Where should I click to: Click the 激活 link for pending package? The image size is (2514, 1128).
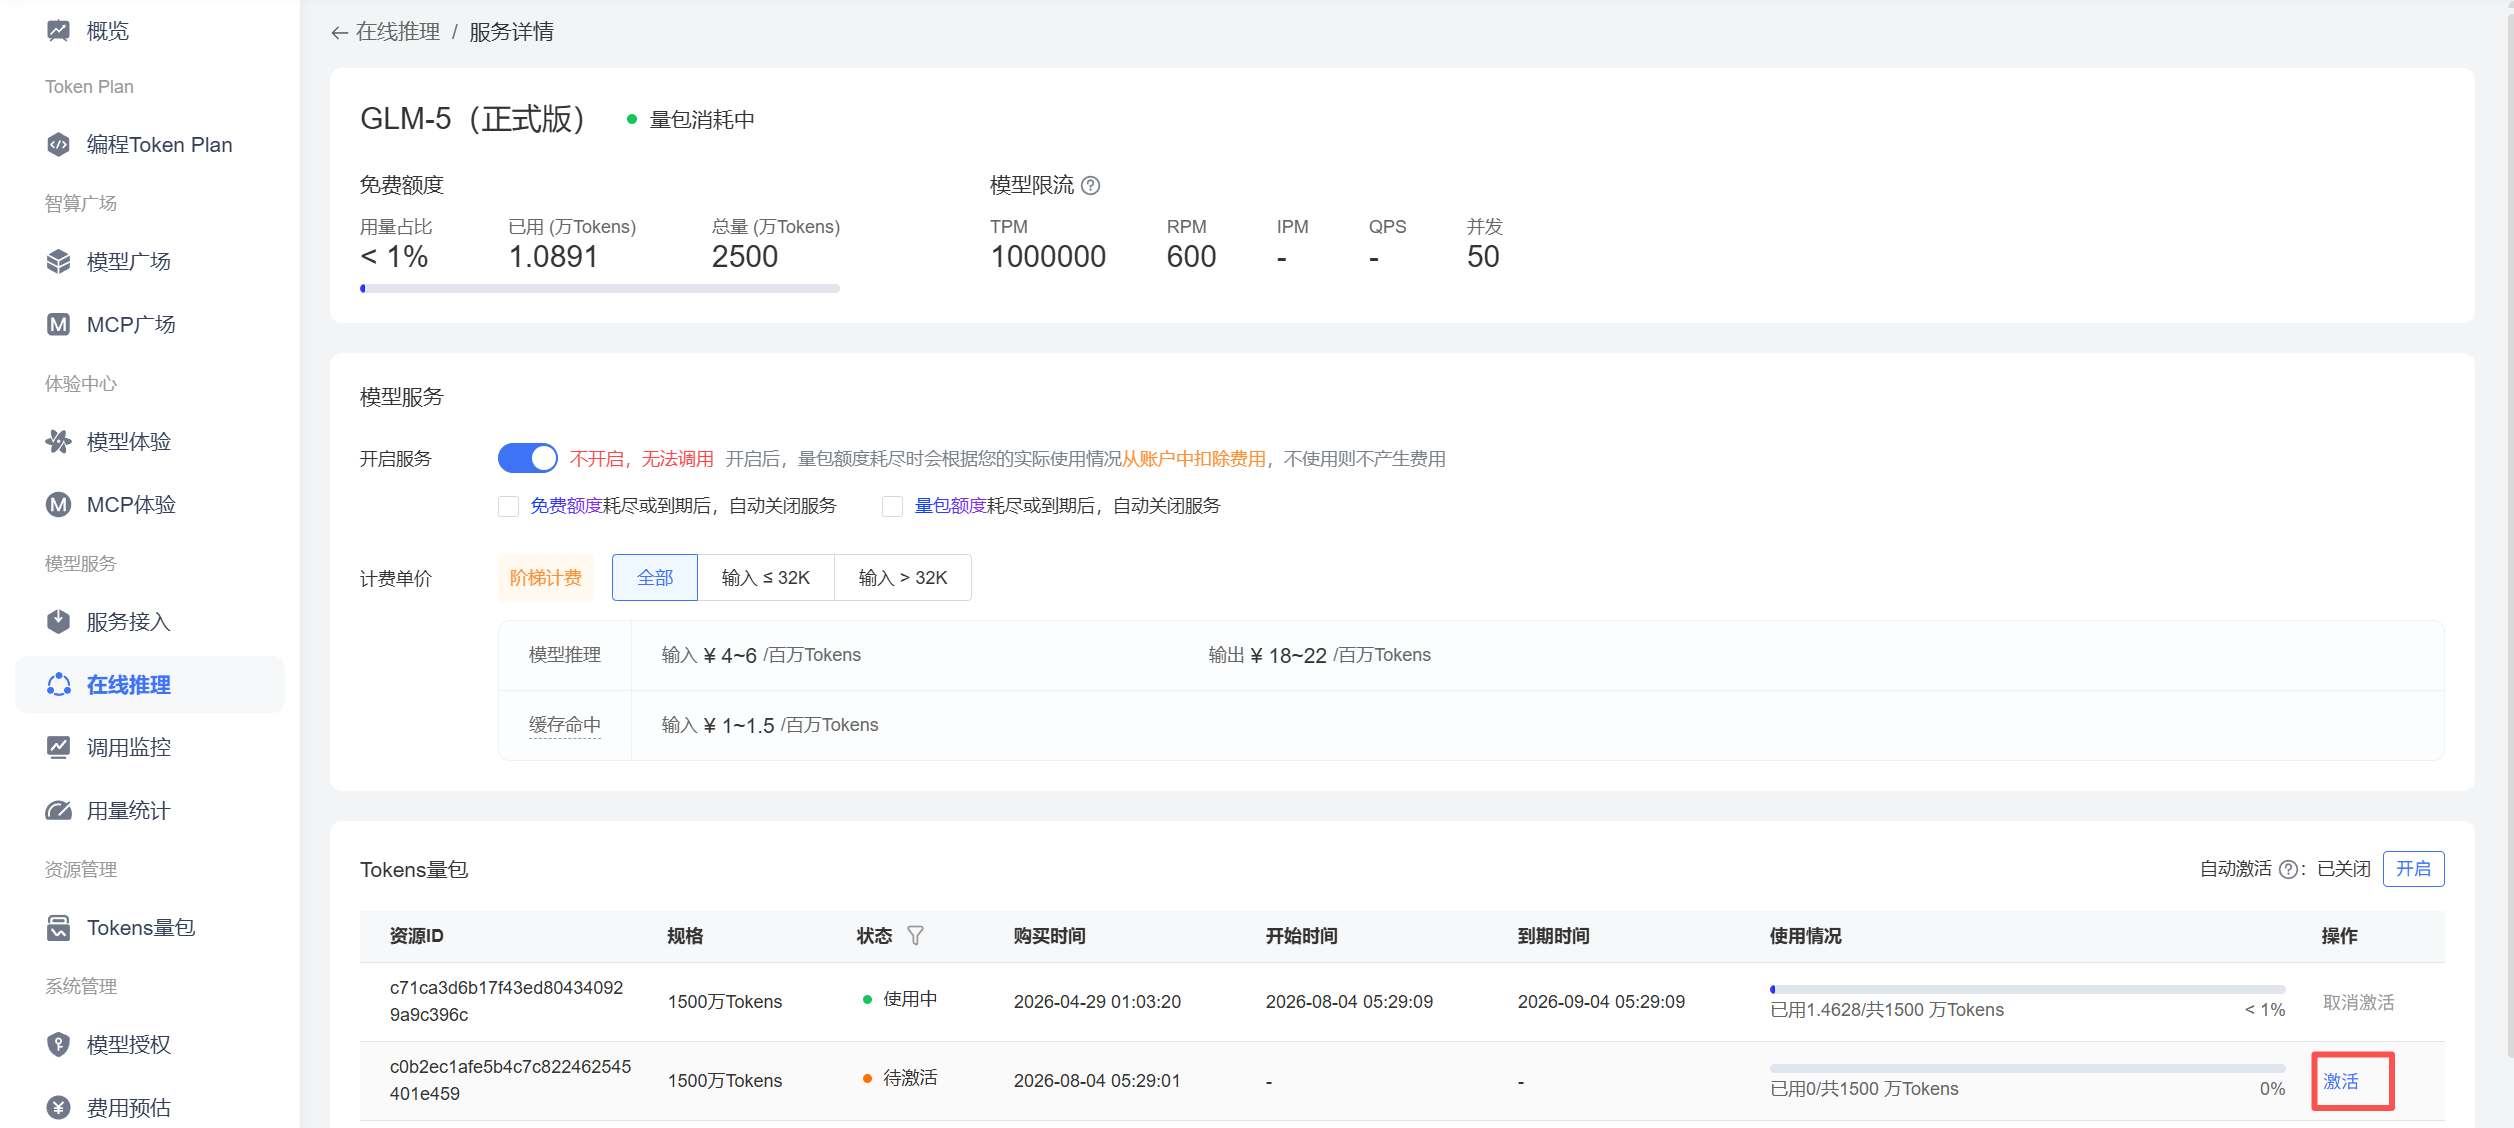pyautogui.click(x=2341, y=1082)
